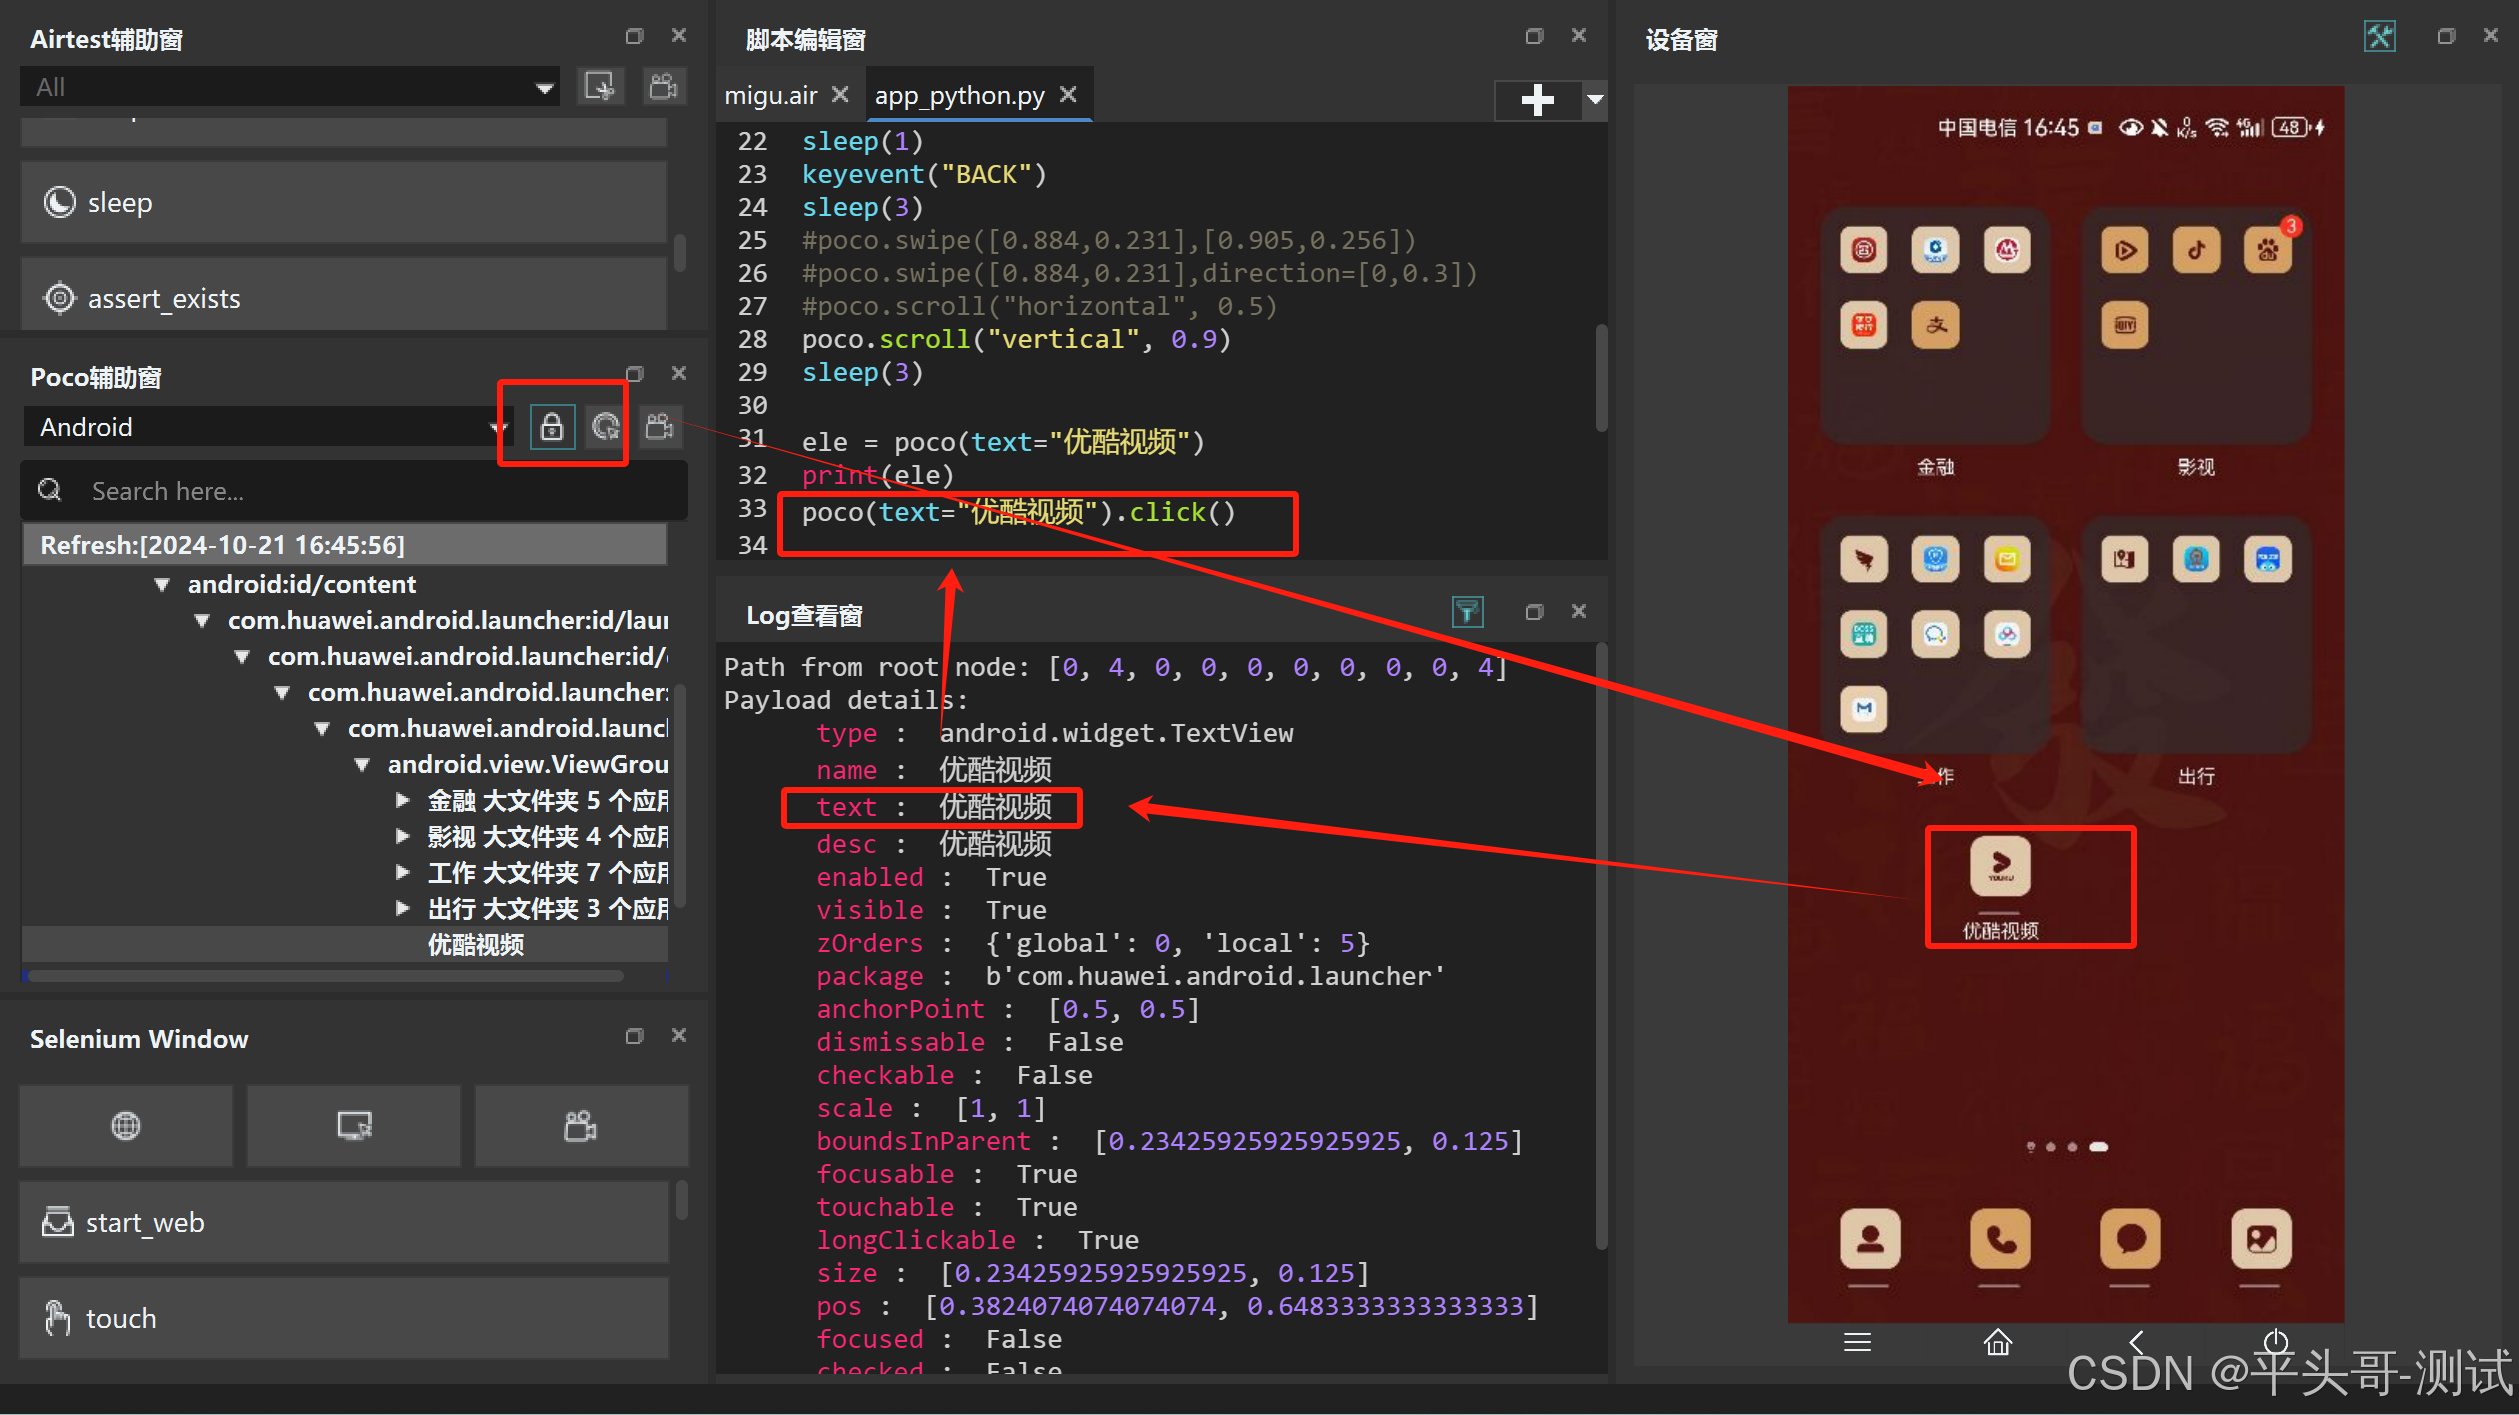Click the Log window filter icon
This screenshot has height=1415, width=2519.
coord(1467,612)
